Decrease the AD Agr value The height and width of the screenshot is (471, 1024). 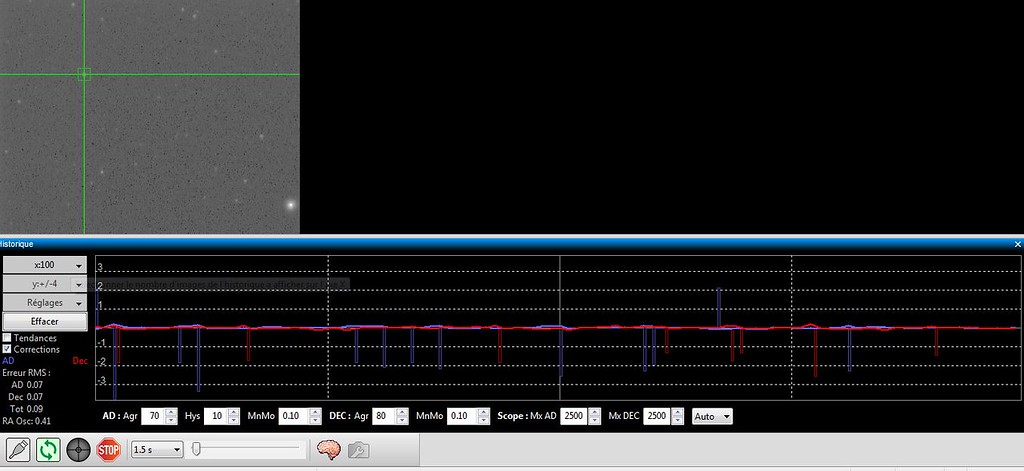click(171, 420)
